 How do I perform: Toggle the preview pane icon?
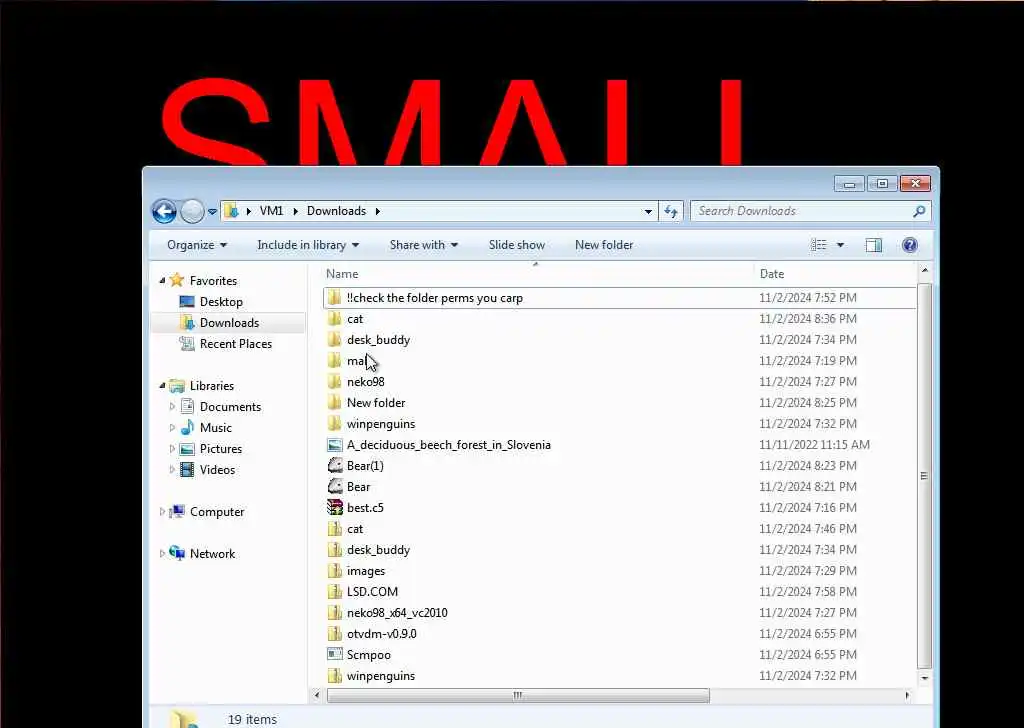(x=874, y=245)
